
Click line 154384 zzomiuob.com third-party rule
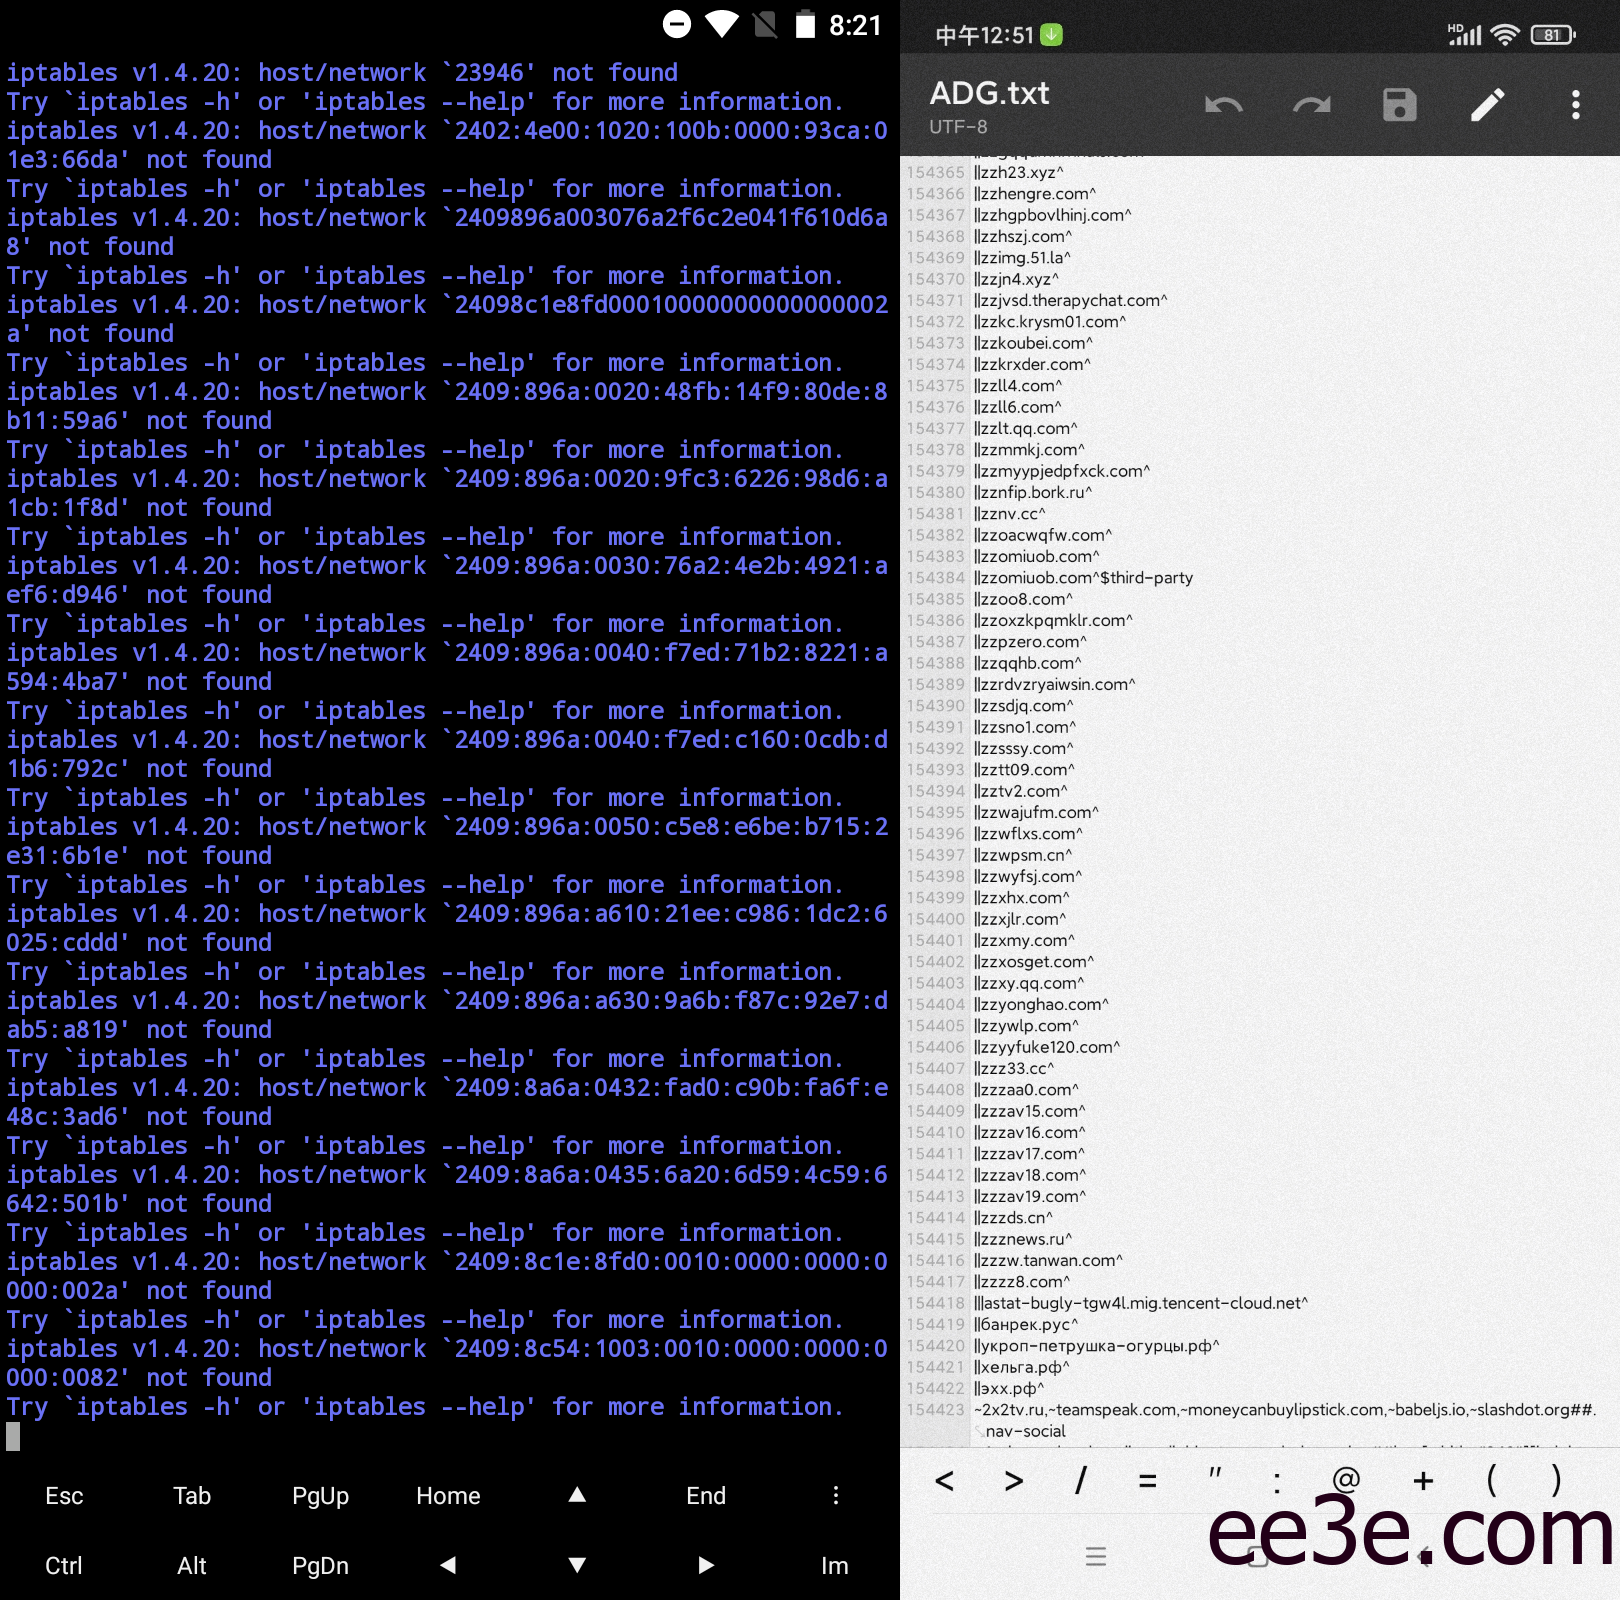coord(1085,578)
